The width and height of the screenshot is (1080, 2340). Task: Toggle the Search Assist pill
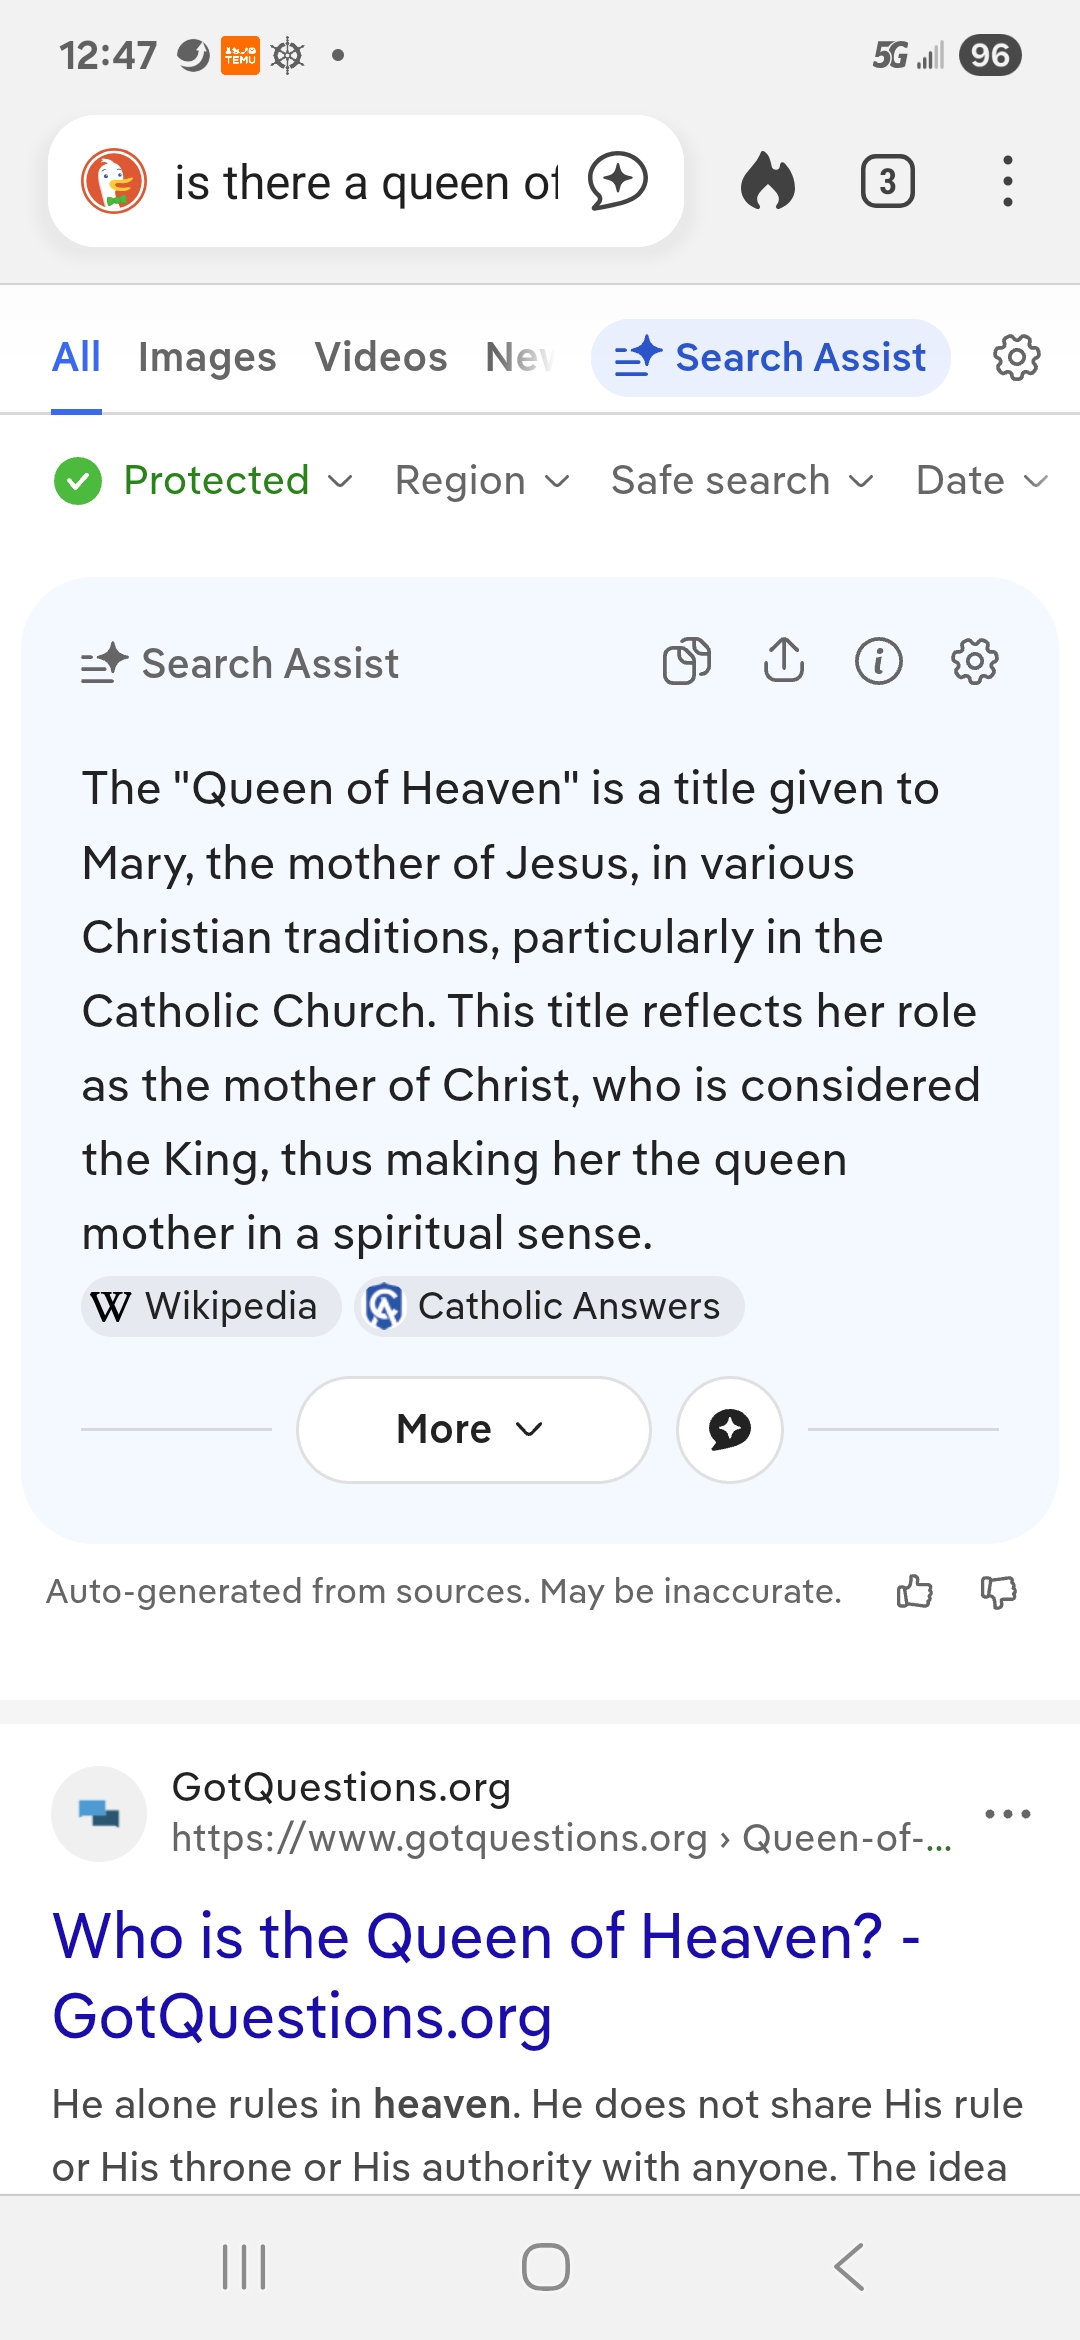(x=770, y=357)
